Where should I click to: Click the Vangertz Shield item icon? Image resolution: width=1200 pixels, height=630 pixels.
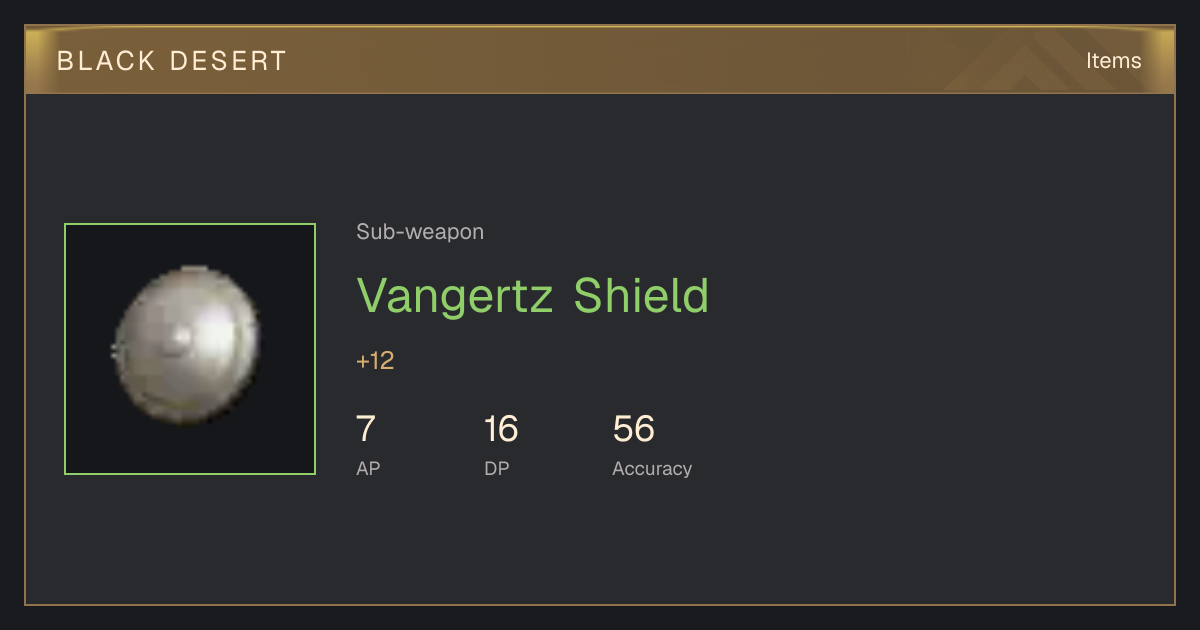click(188, 347)
